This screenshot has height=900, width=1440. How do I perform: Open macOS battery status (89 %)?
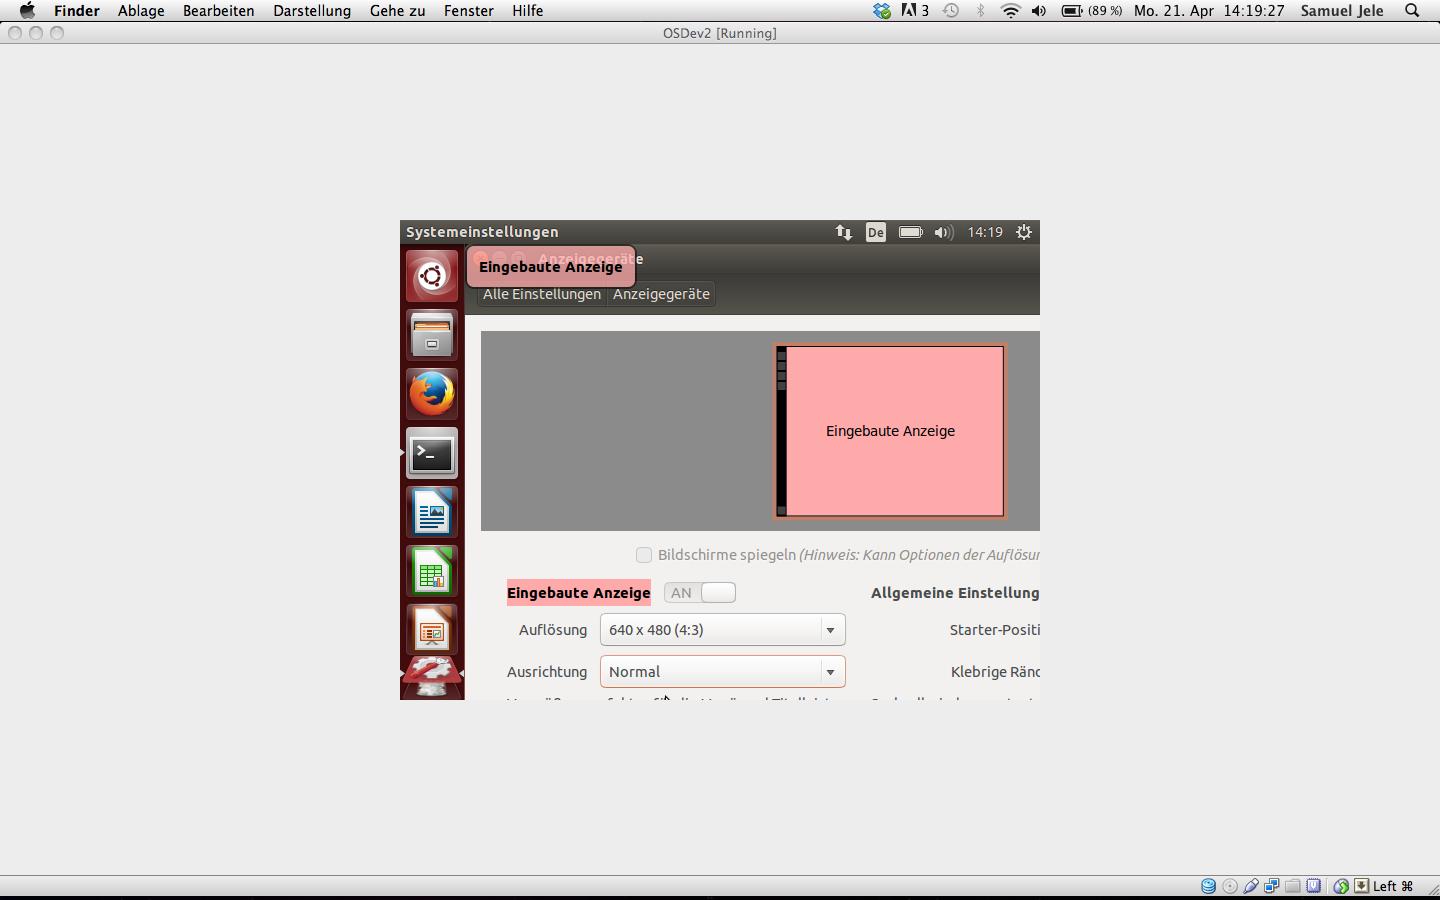tap(1092, 11)
